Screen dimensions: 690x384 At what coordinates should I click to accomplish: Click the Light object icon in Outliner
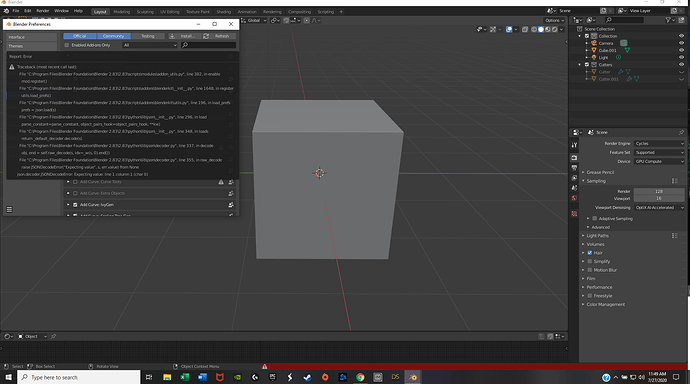594,57
